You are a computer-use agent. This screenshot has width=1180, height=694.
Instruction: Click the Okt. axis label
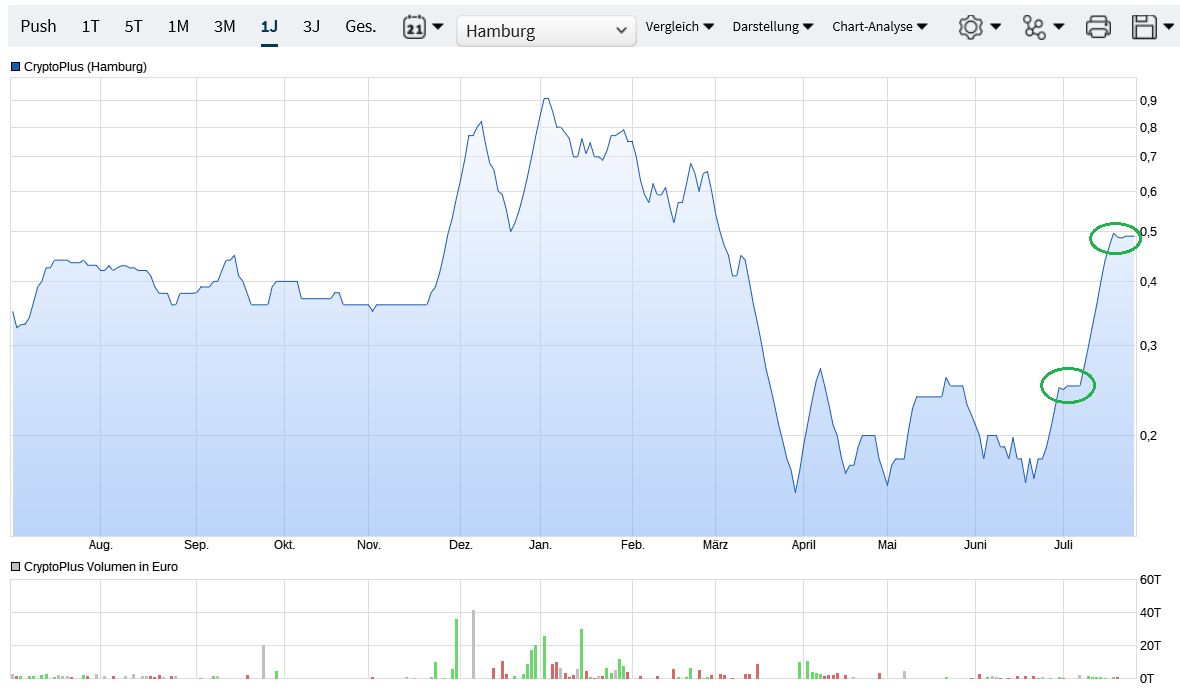[x=284, y=545]
